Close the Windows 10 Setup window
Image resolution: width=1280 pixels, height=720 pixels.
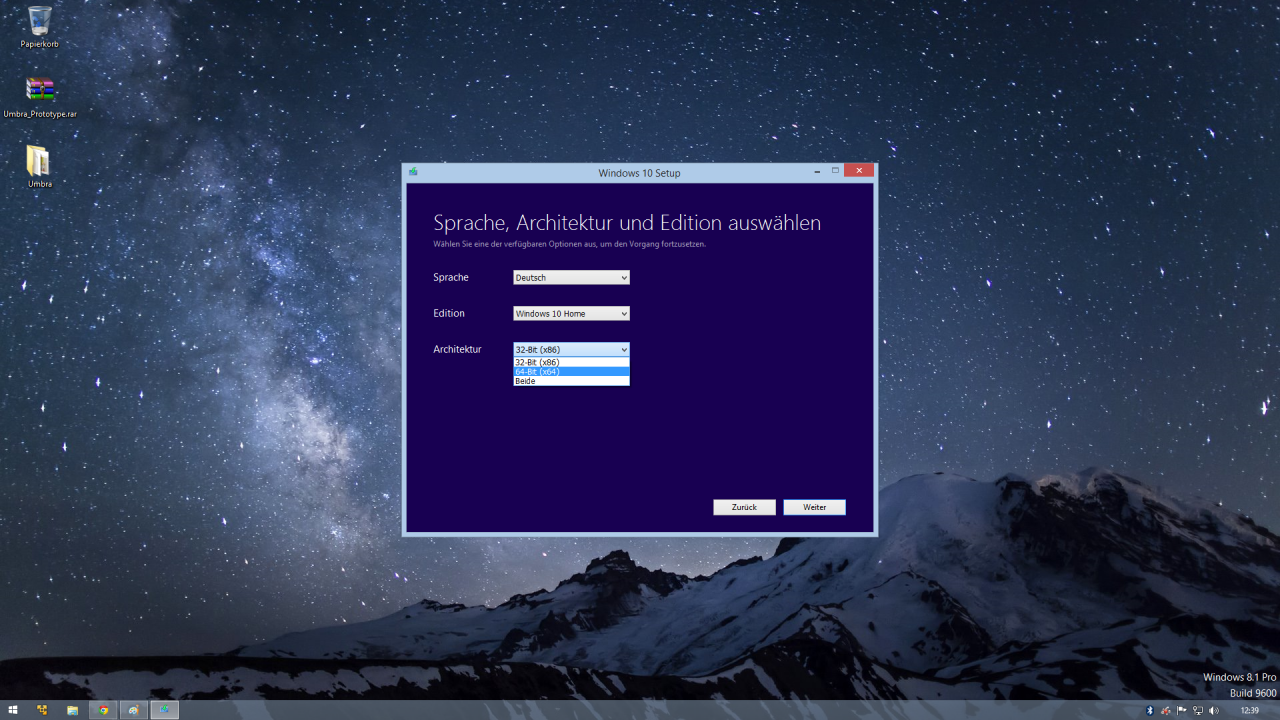(858, 171)
